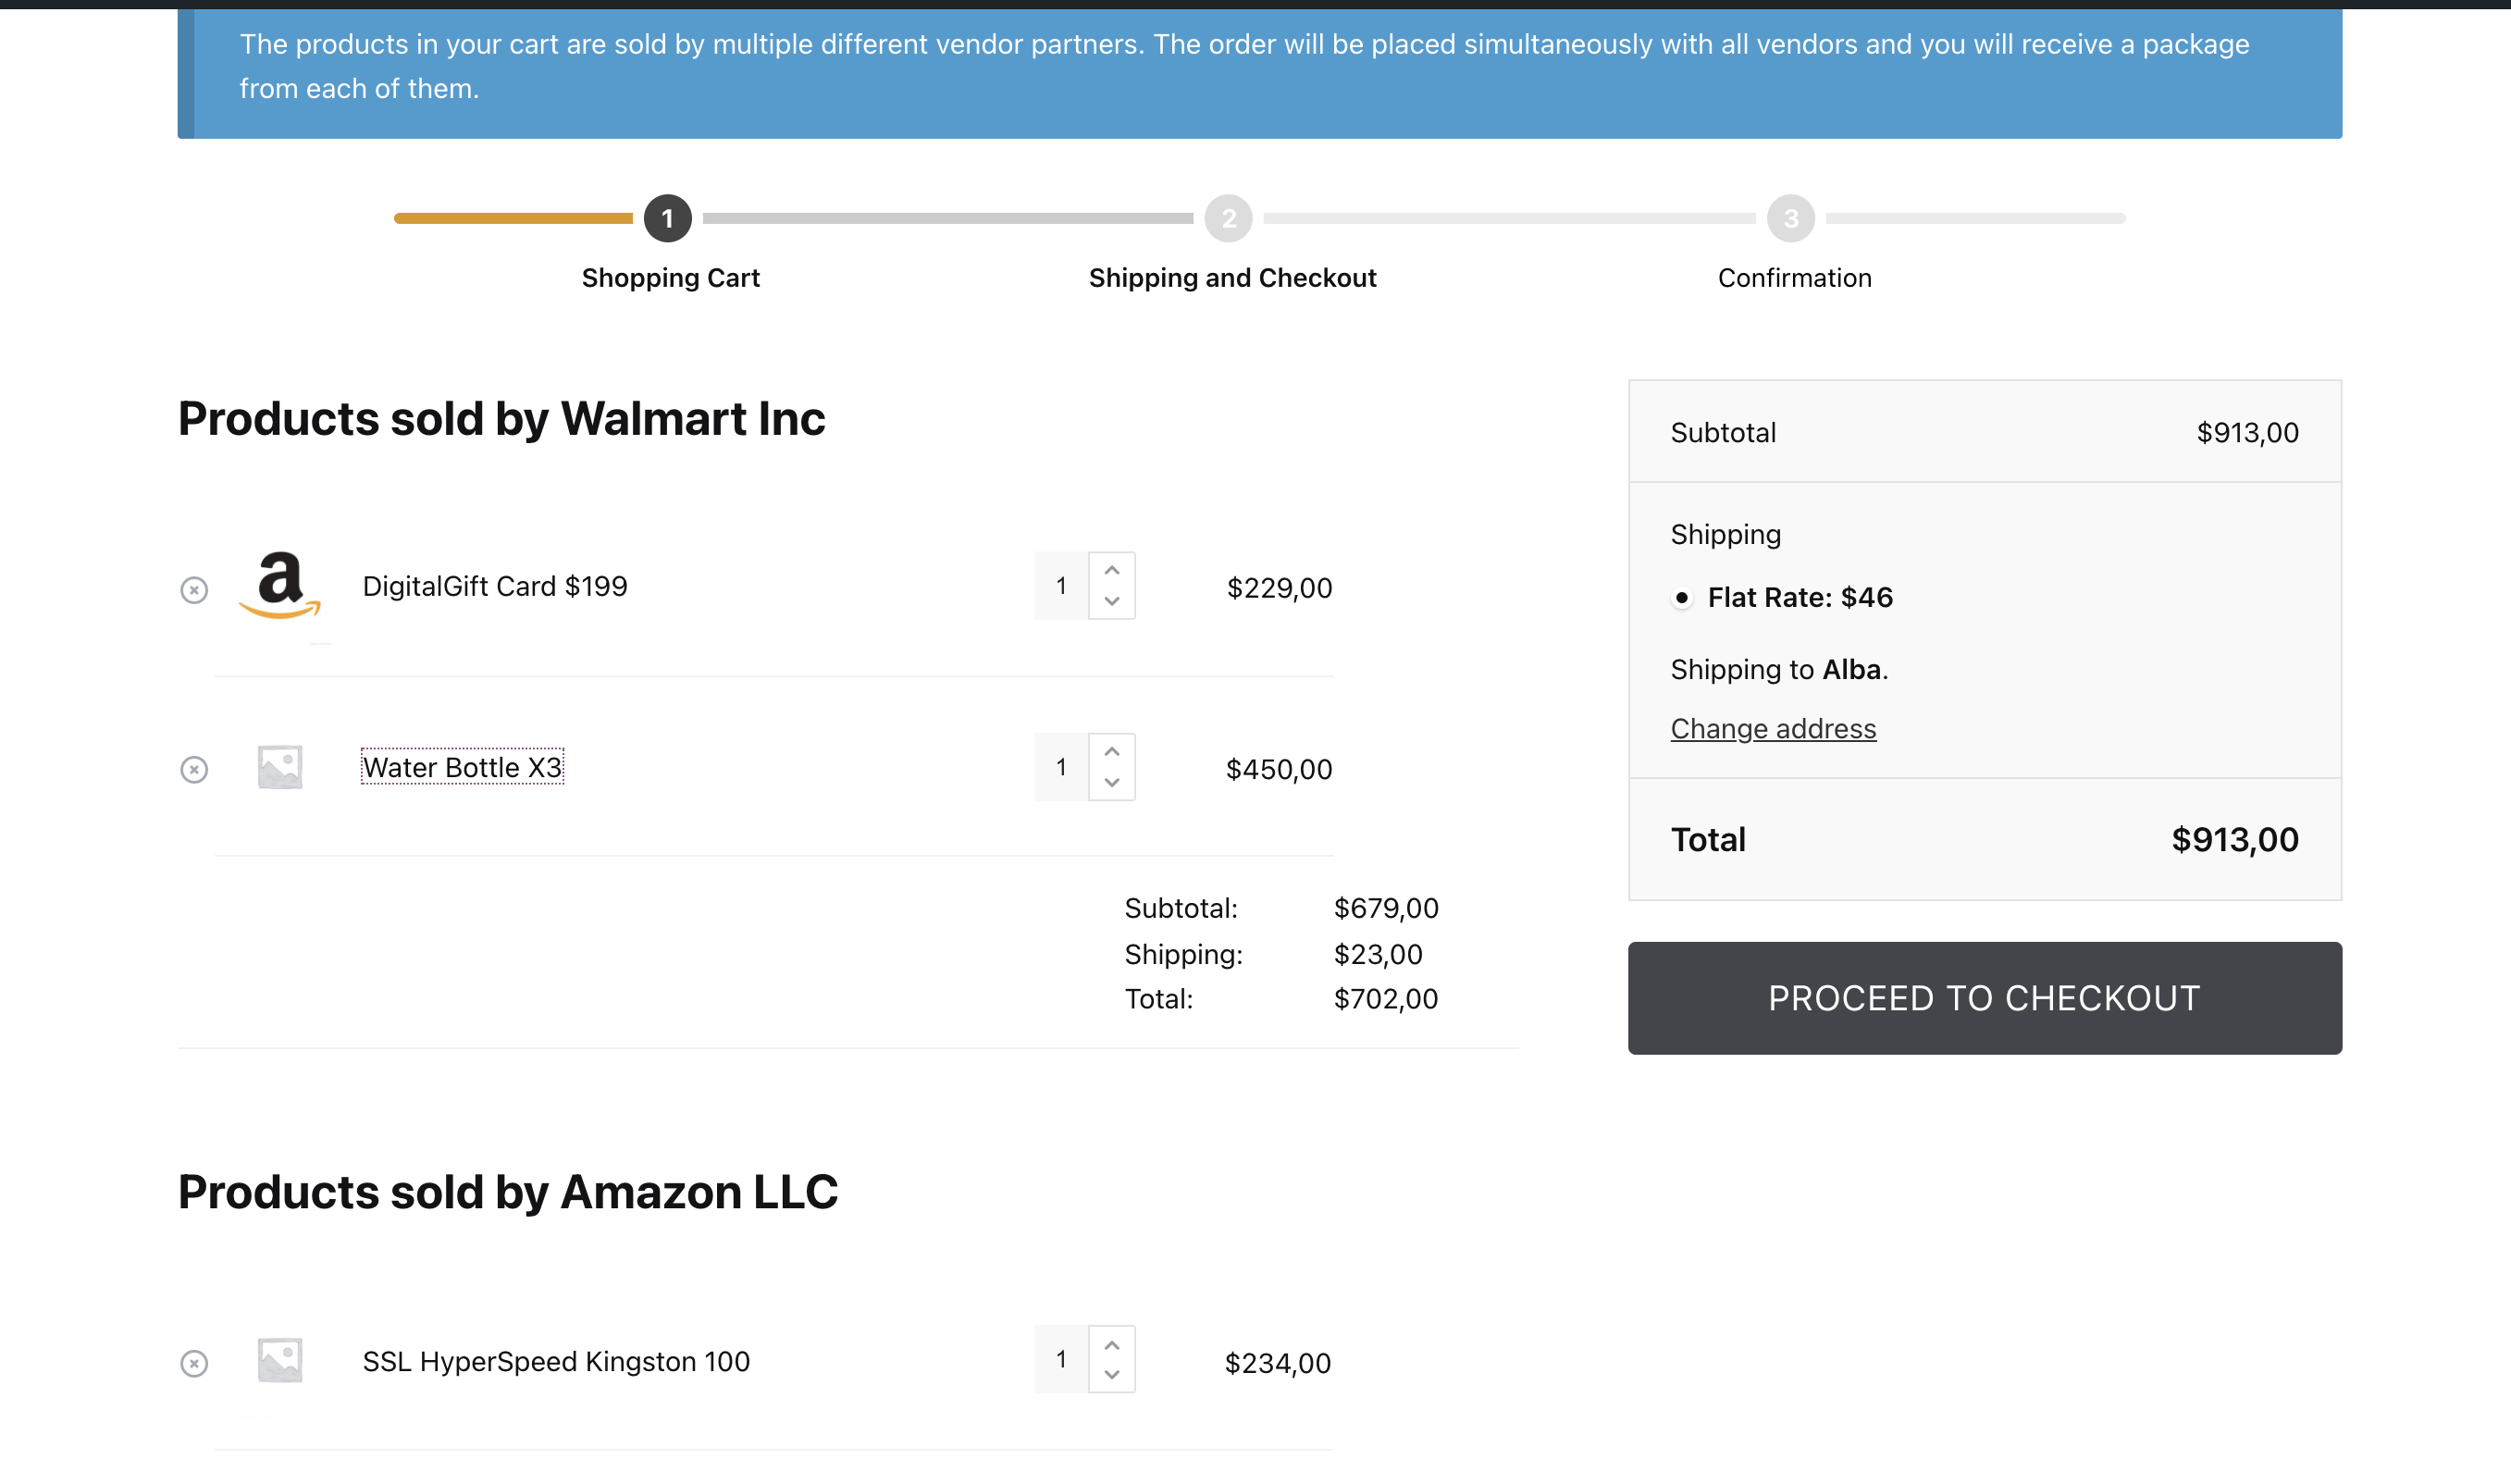Select step 3 Confirmation circle
This screenshot has width=2511, height=1484.
[1790, 218]
